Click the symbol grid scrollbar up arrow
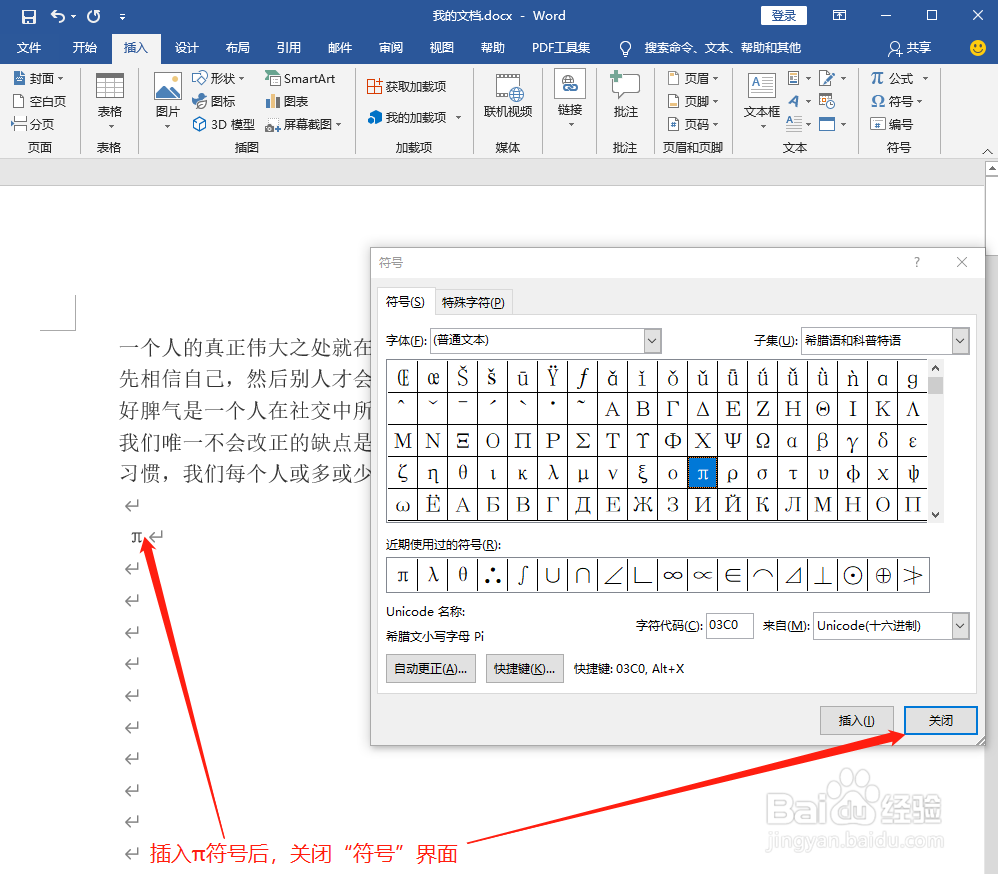The height and width of the screenshot is (874, 998). coord(935,368)
